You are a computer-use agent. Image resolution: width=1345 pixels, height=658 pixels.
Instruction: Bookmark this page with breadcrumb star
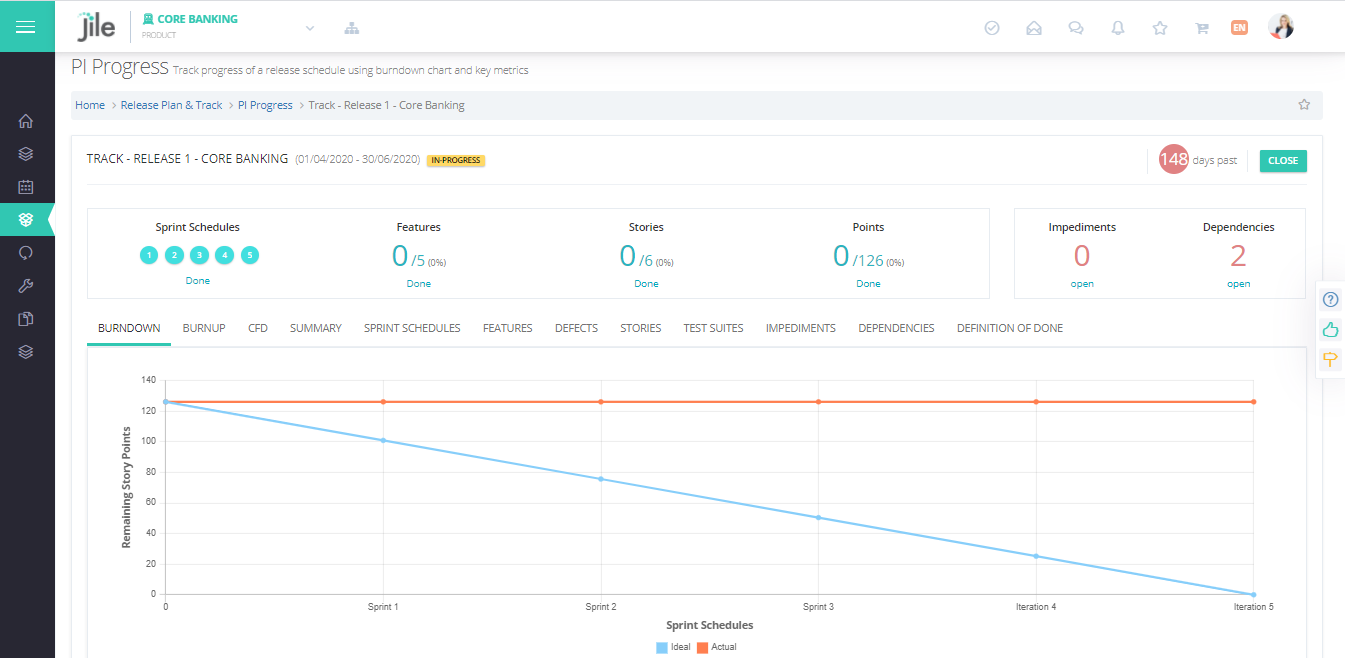click(1304, 104)
